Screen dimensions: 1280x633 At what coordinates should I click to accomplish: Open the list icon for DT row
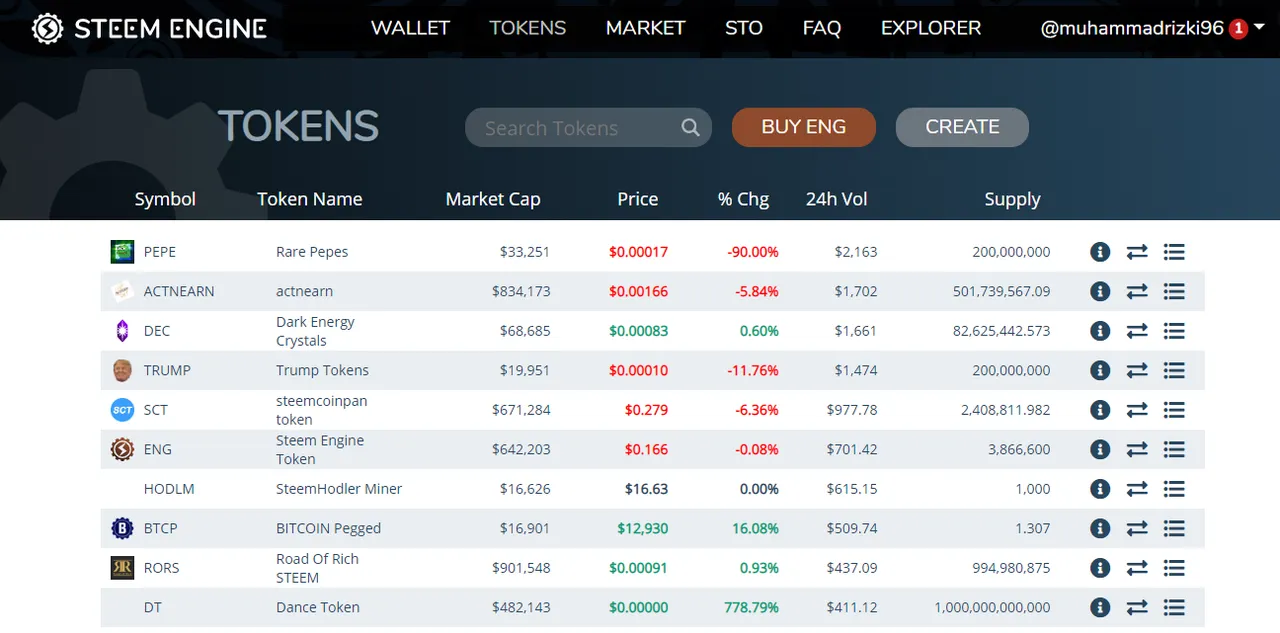pyautogui.click(x=1174, y=607)
